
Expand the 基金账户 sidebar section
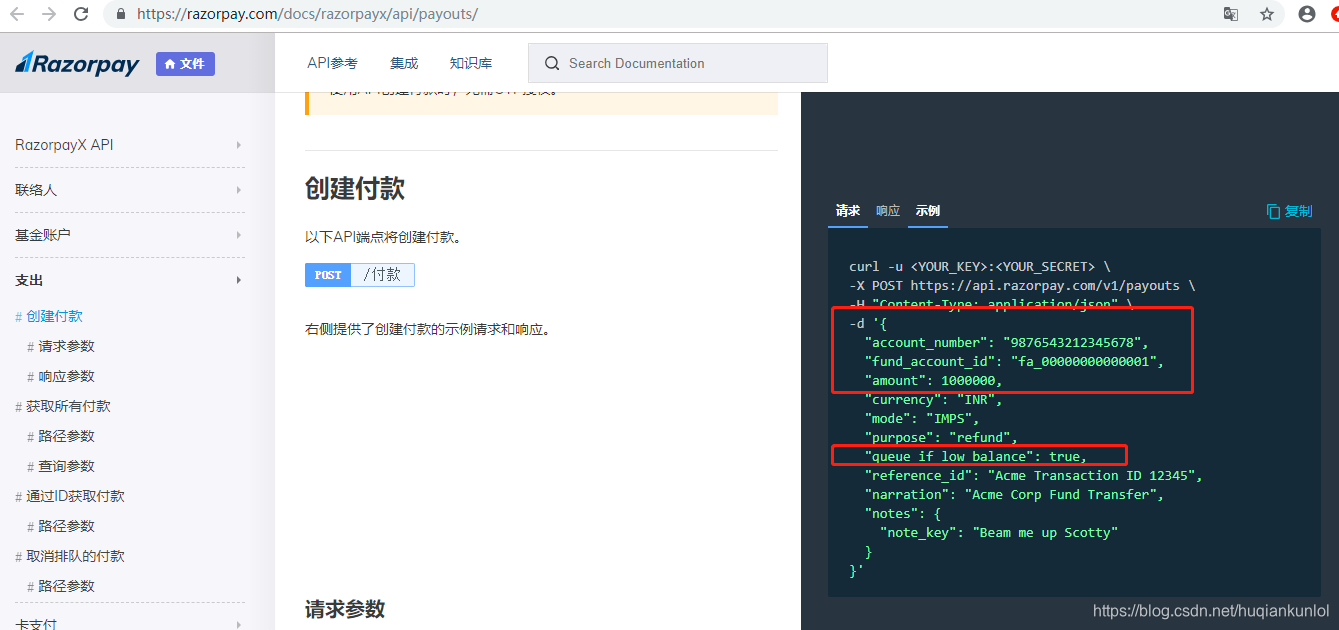point(129,235)
